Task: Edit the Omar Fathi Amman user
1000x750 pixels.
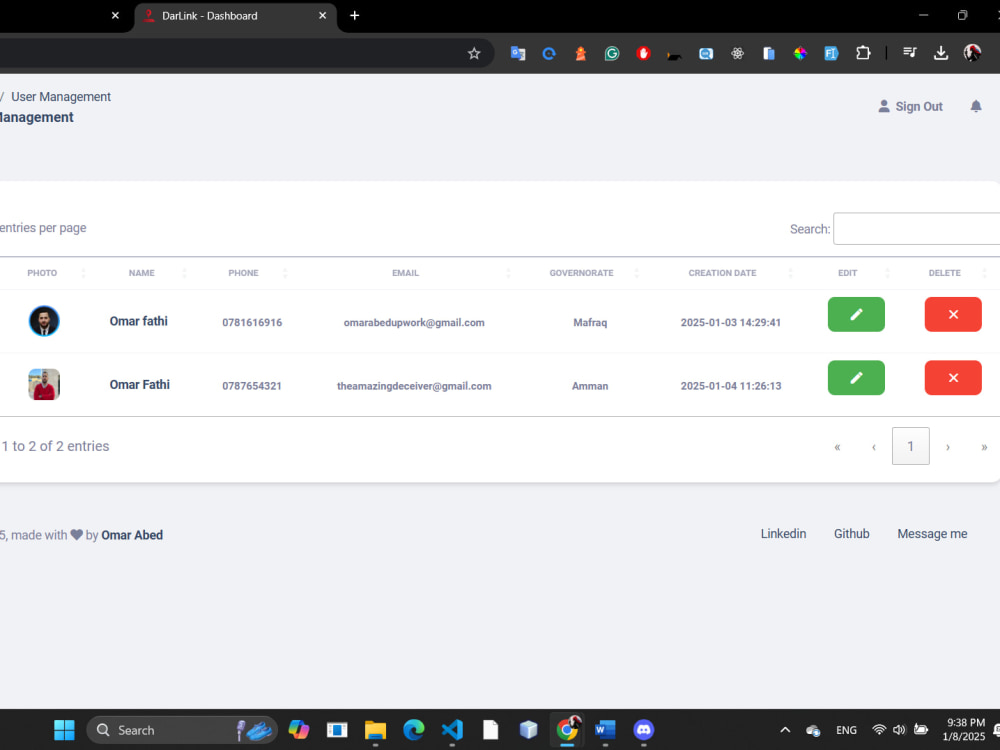Action: pyautogui.click(x=856, y=378)
